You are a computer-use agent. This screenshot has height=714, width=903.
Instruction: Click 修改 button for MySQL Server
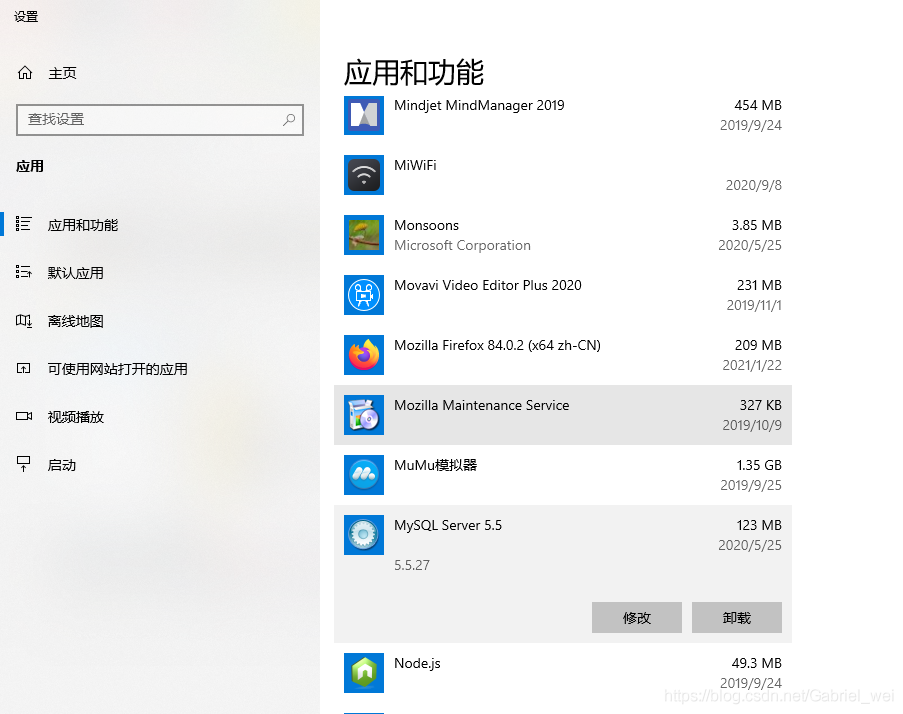tap(636, 618)
